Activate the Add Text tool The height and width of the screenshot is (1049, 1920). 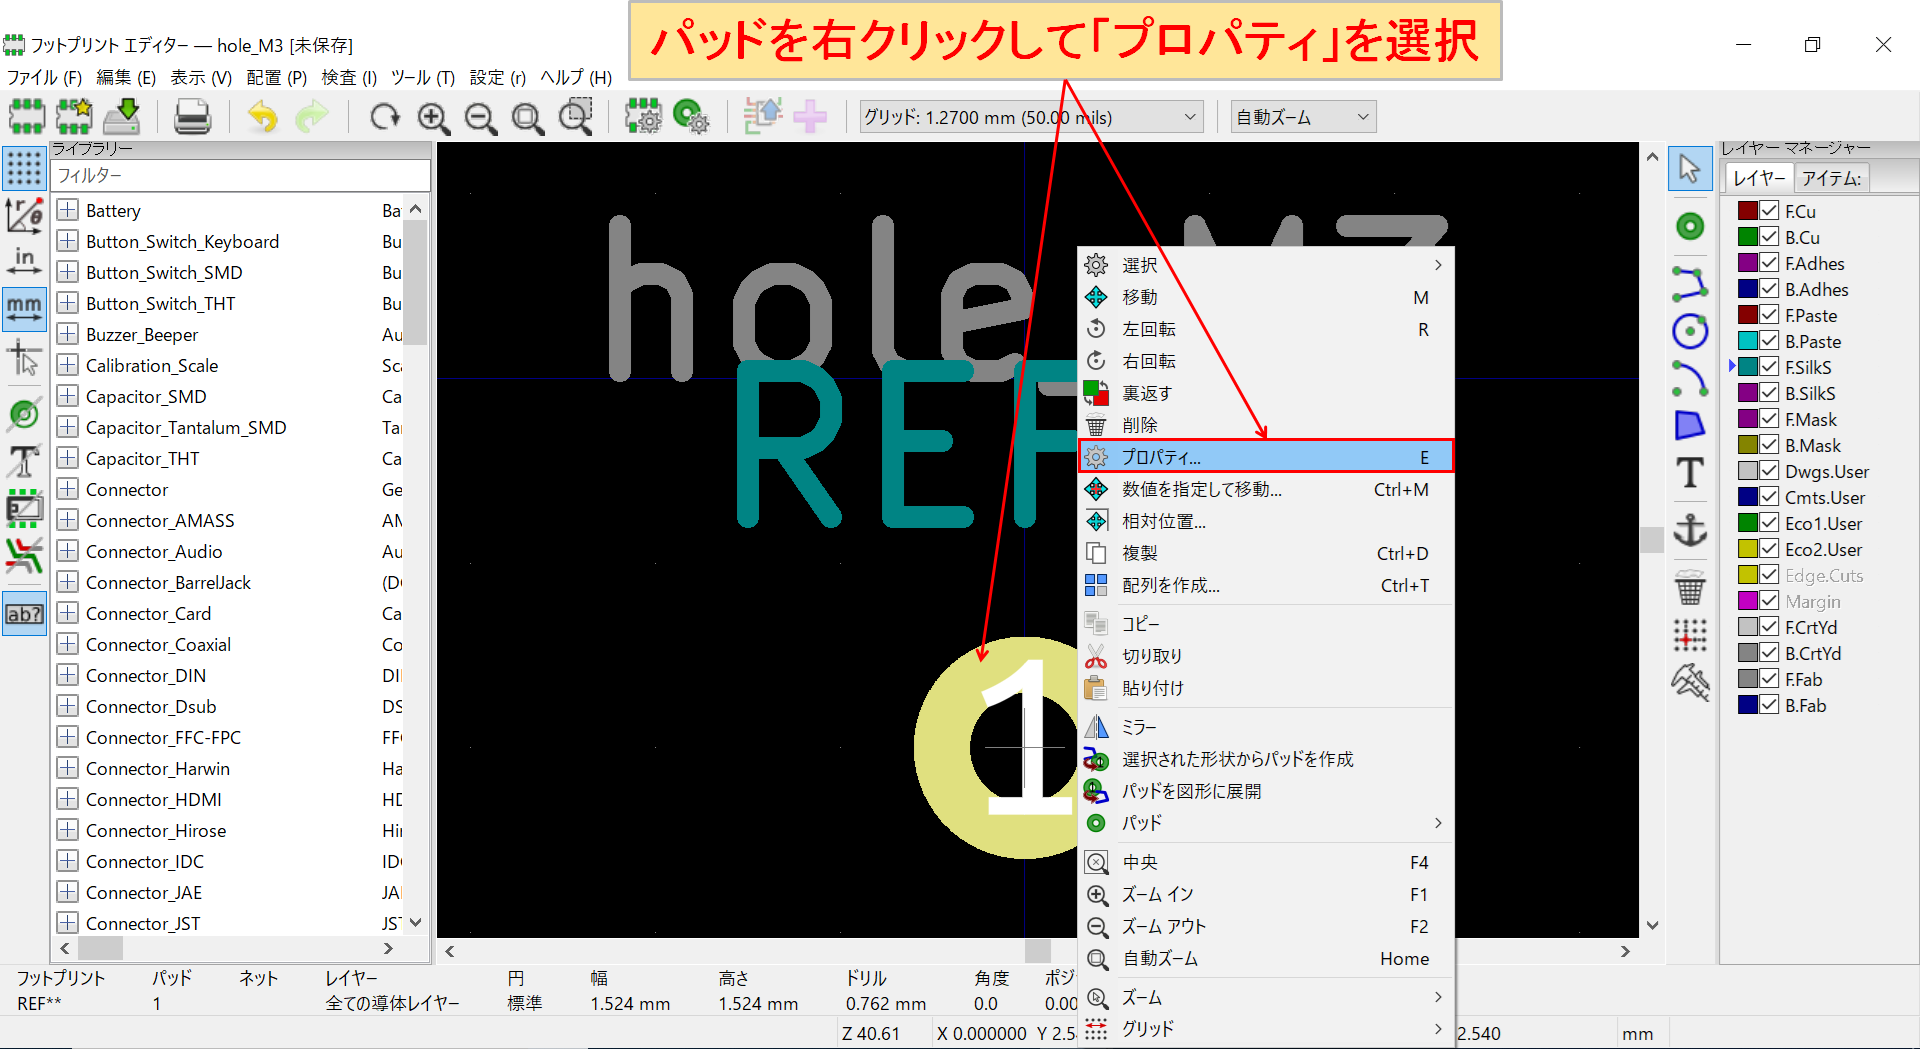pos(1690,473)
